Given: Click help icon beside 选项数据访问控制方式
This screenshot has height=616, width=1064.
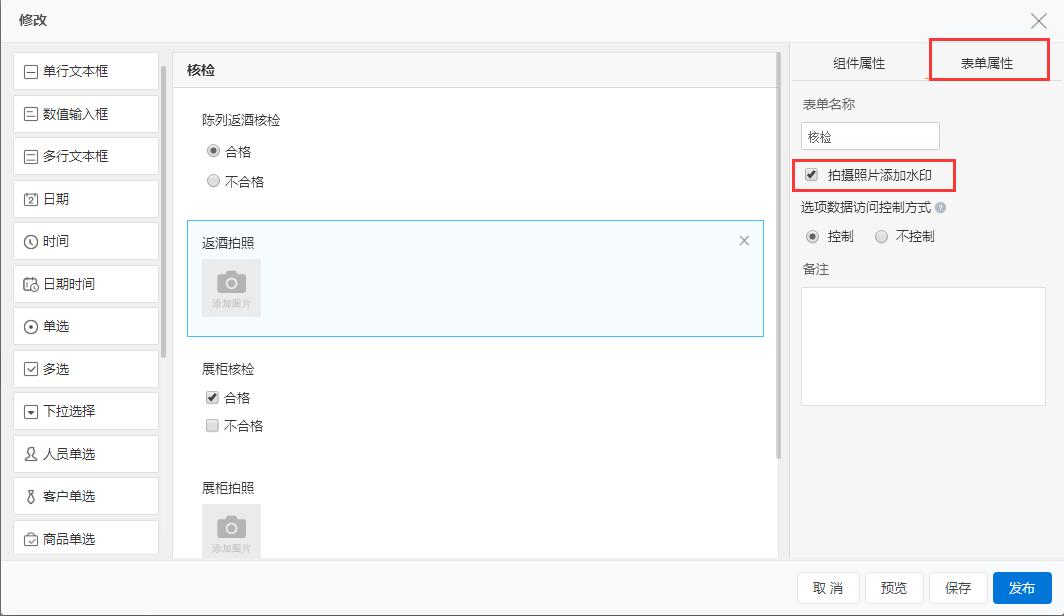Looking at the screenshot, I should click(x=940, y=208).
